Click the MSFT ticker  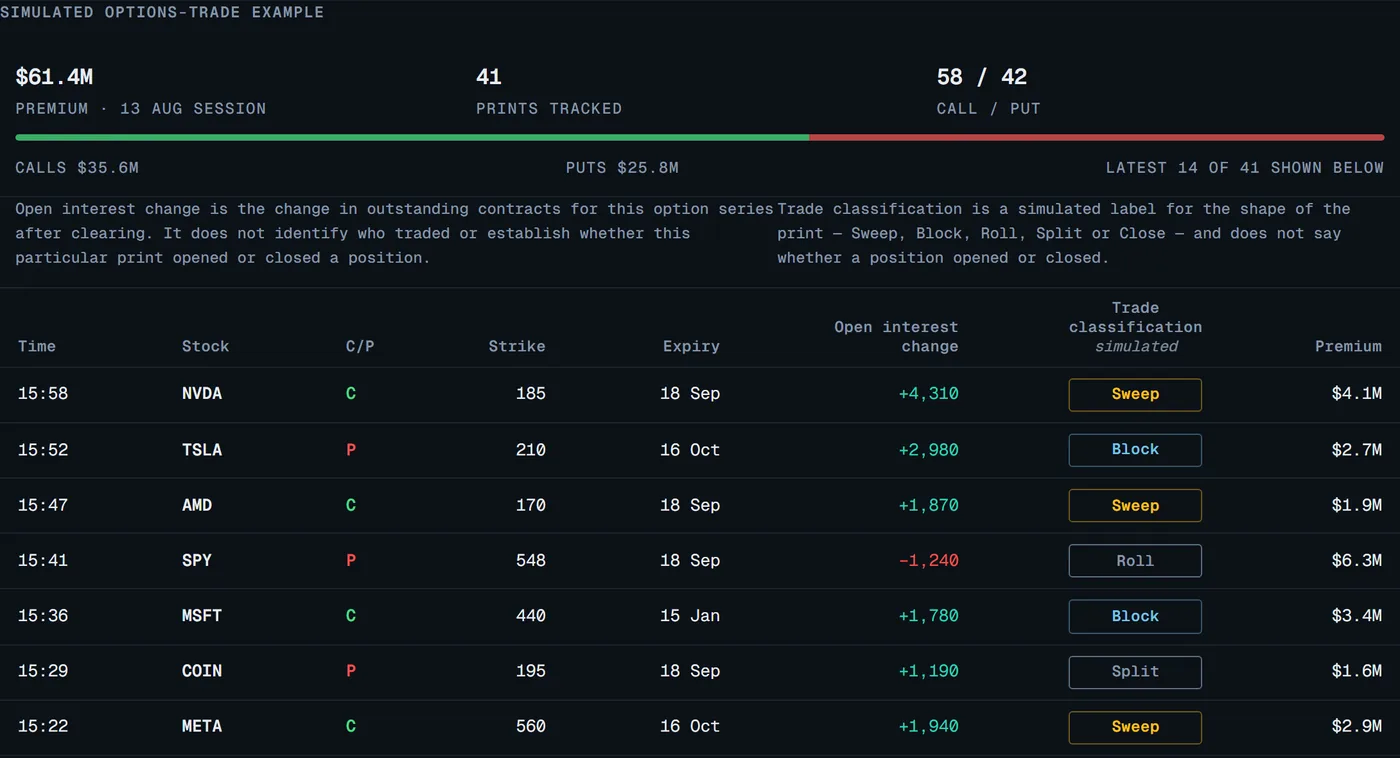pyautogui.click(x=202, y=616)
